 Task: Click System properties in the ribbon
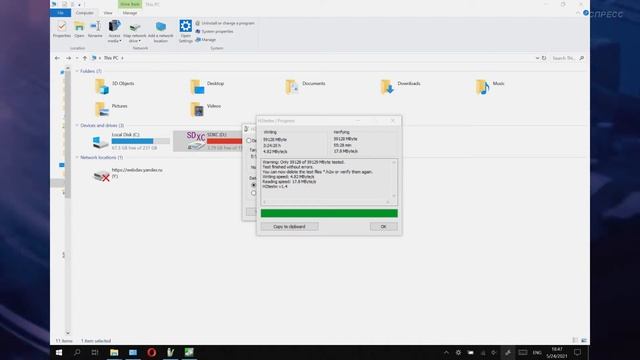pyautogui.click(x=214, y=31)
